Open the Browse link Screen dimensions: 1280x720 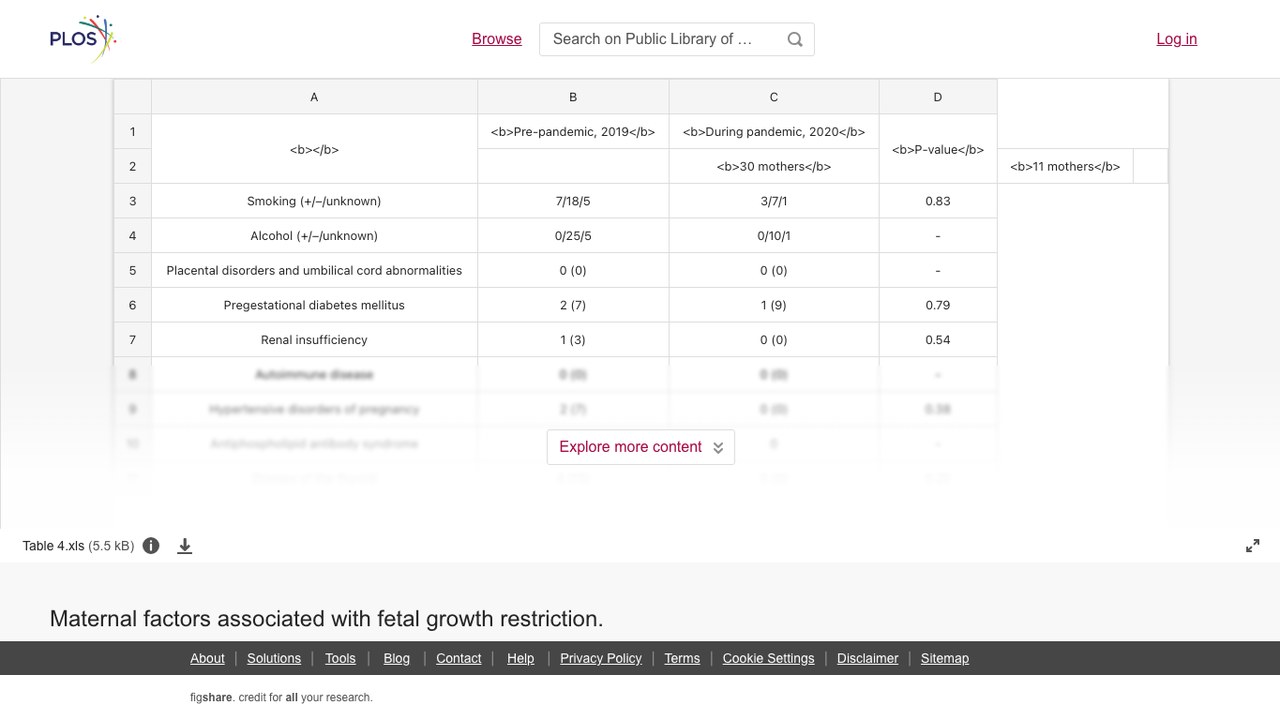(x=497, y=39)
